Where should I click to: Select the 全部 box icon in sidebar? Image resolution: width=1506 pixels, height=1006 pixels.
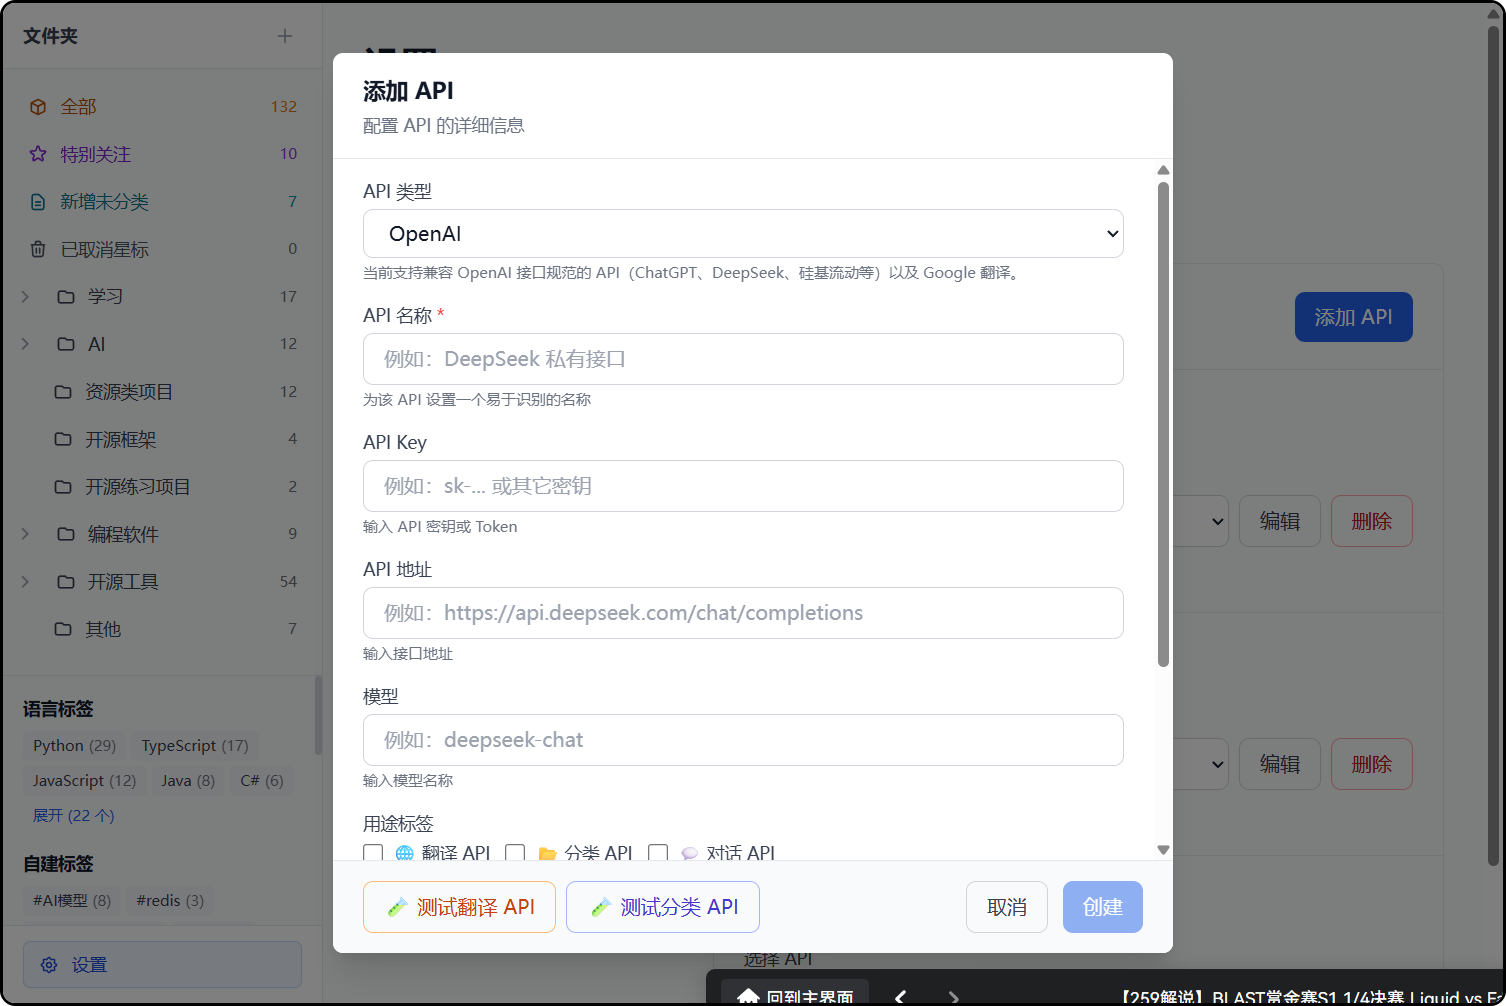[38, 106]
